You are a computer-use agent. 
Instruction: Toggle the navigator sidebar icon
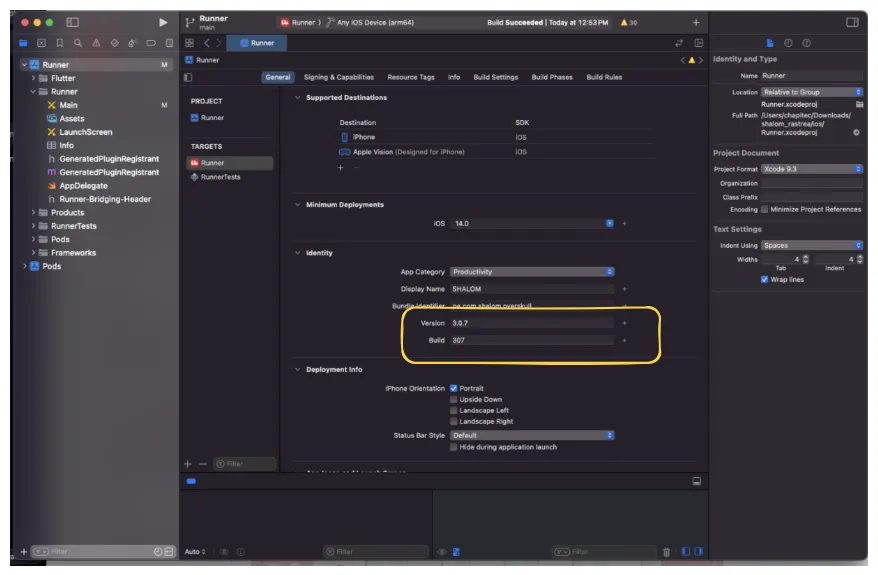73,22
